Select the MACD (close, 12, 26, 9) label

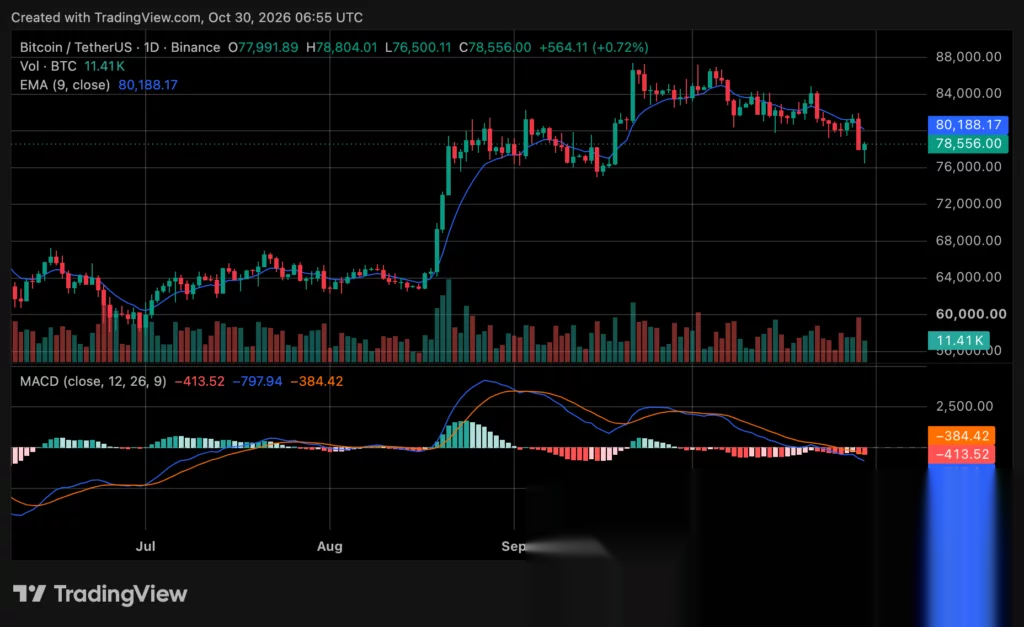[93, 381]
